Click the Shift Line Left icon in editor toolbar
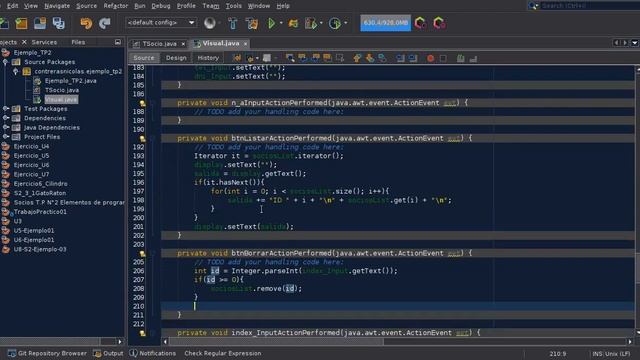This screenshot has height=360, width=640. click(x=400, y=58)
